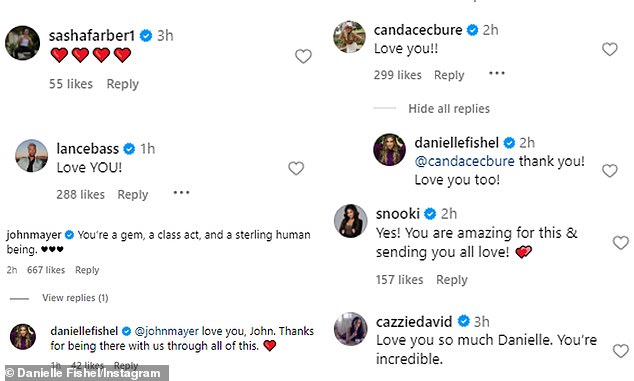This screenshot has width=634, height=381.
Task: Open lancebass profile picture
Action: [32, 156]
